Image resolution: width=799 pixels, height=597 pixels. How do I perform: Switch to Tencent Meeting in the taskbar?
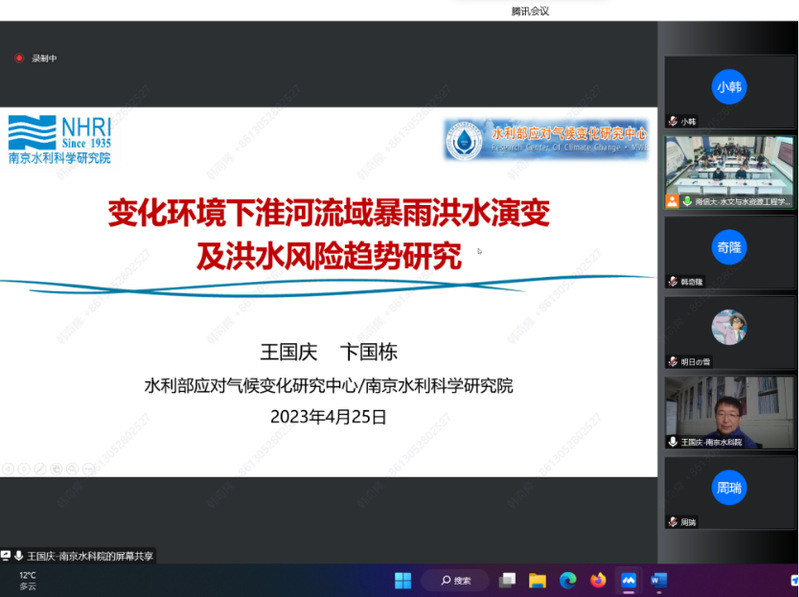(x=629, y=580)
